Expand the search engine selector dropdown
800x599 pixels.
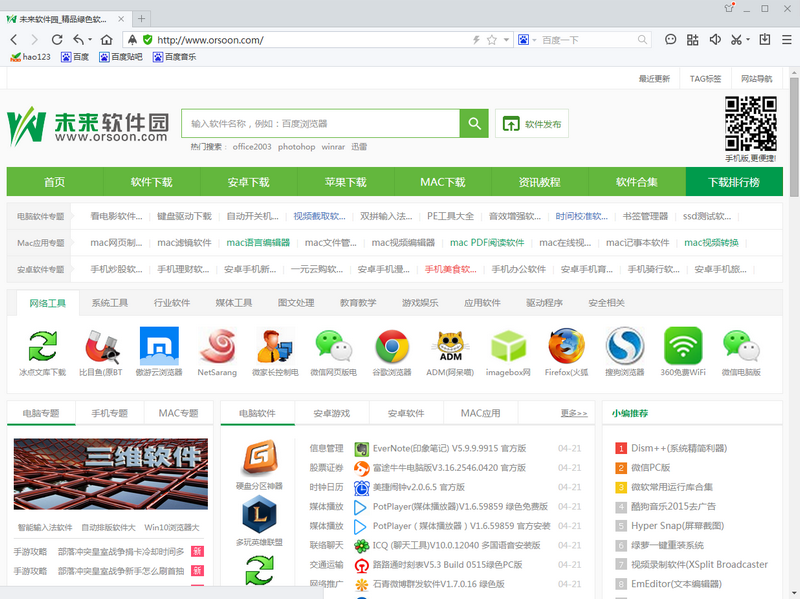(534, 40)
